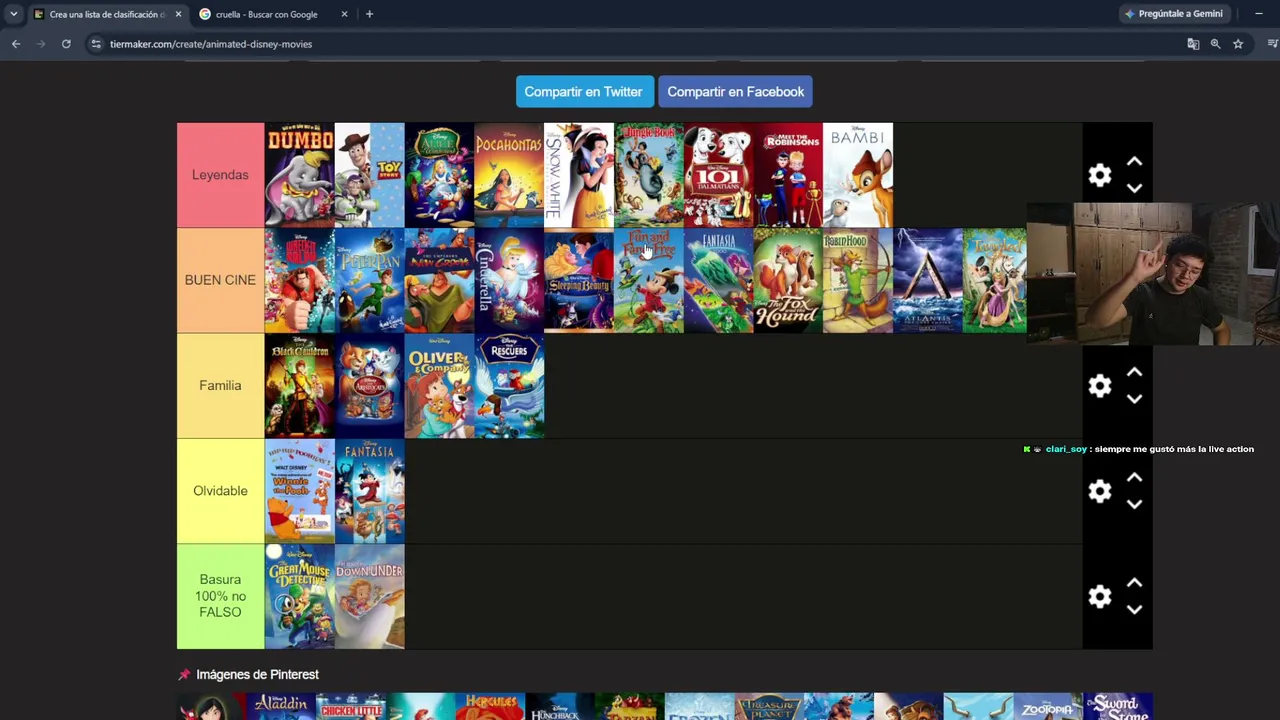Pick the Sleeping Beauty poster
The height and width of the screenshot is (720, 1280).
pyautogui.click(x=579, y=280)
